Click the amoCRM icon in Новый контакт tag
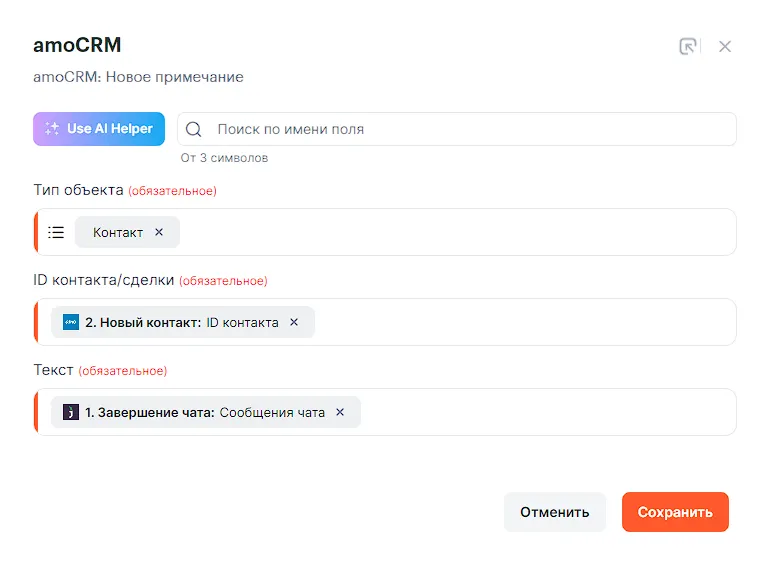The width and height of the screenshot is (773, 564). [71, 322]
